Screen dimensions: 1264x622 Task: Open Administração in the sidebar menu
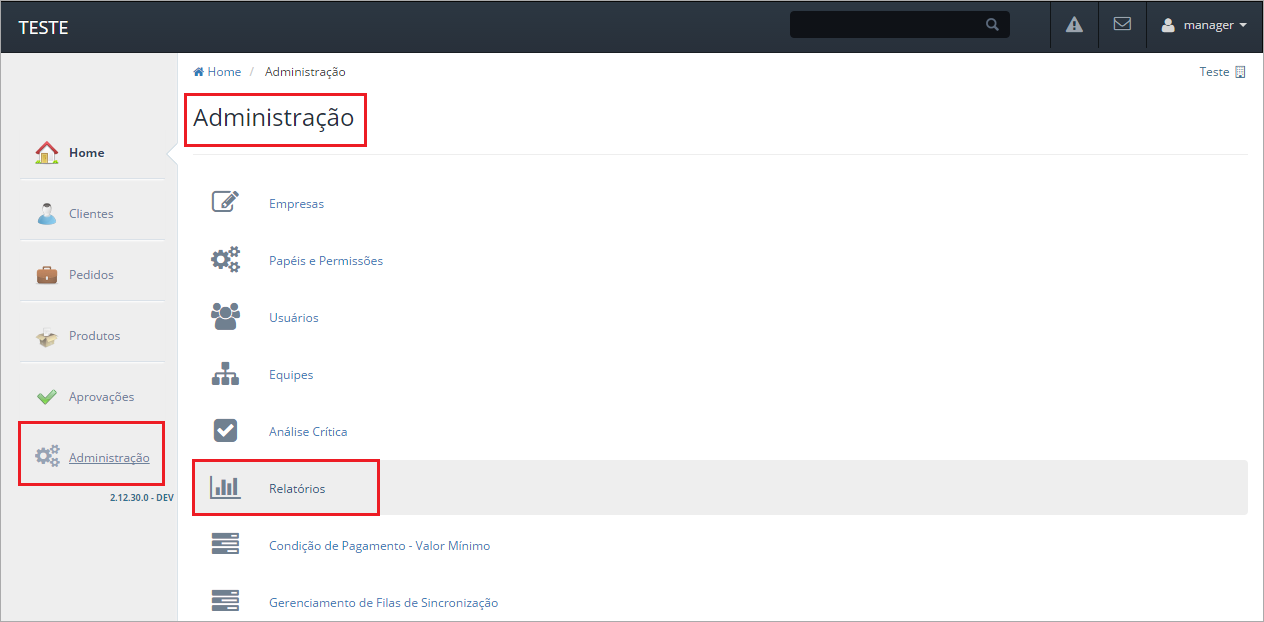point(109,458)
